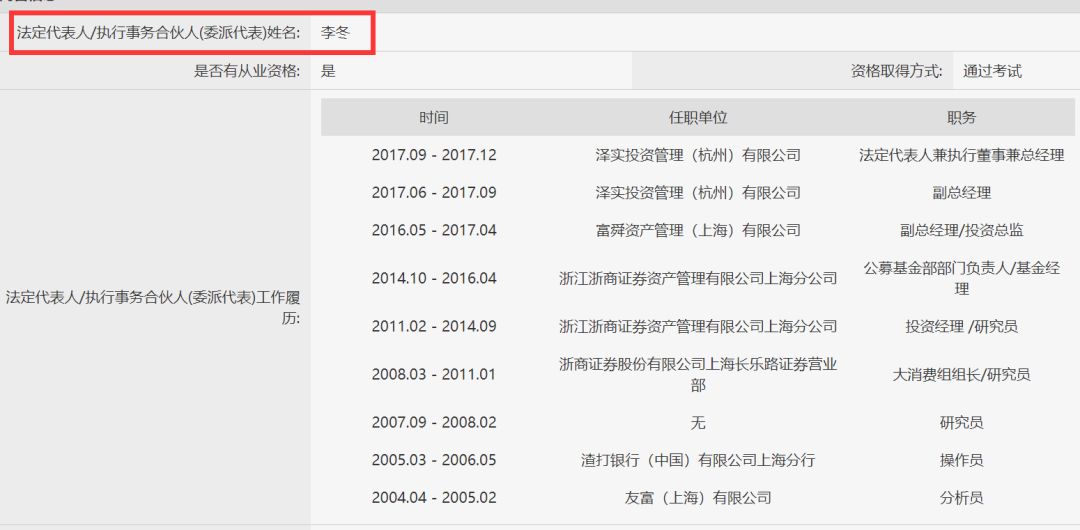The image size is (1080, 530).
Task: Click the 工作履历 row label
Action: pyautogui.click(x=153, y=308)
